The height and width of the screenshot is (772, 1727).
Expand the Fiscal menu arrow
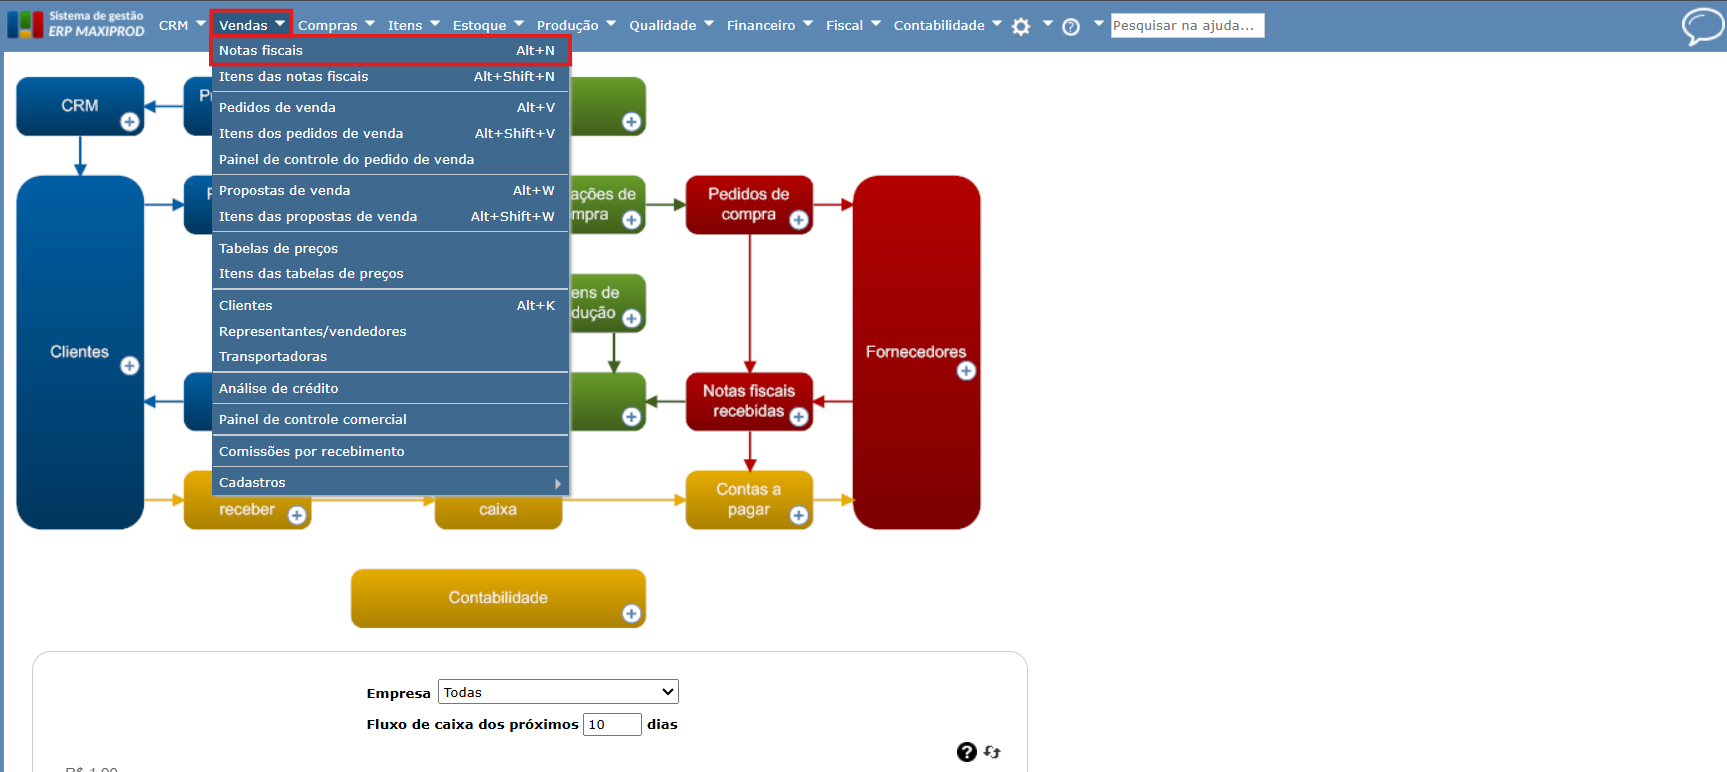pyautogui.click(x=876, y=24)
